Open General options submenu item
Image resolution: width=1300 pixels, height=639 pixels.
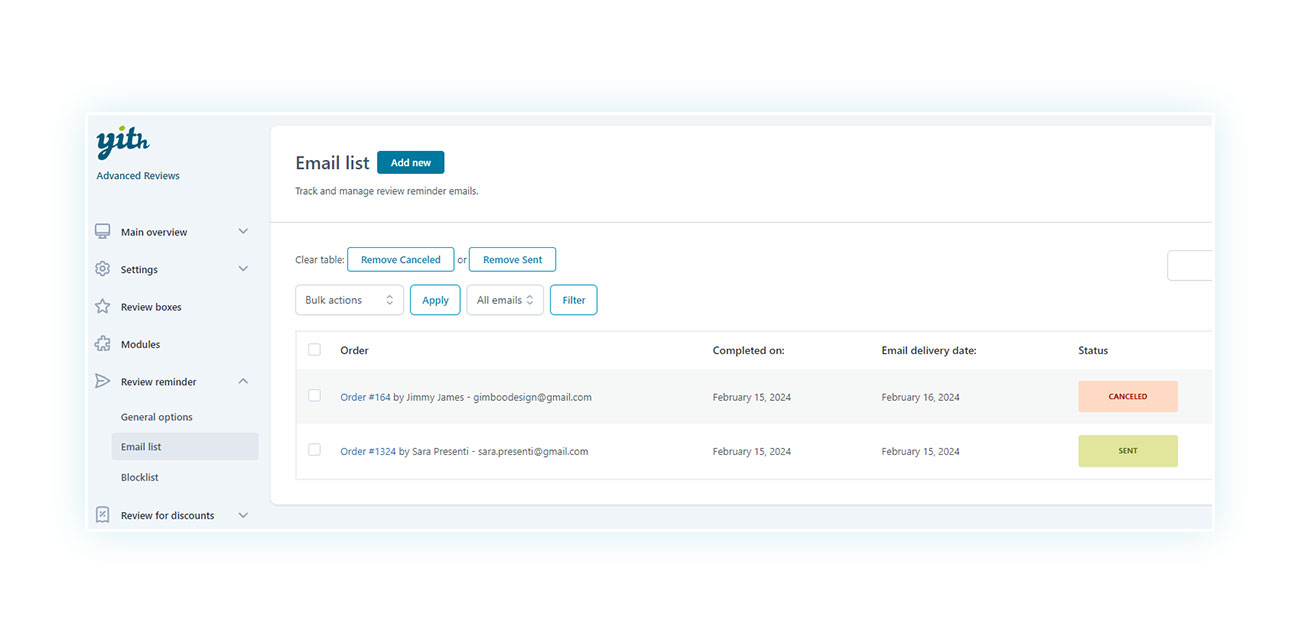[x=157, y=417]
